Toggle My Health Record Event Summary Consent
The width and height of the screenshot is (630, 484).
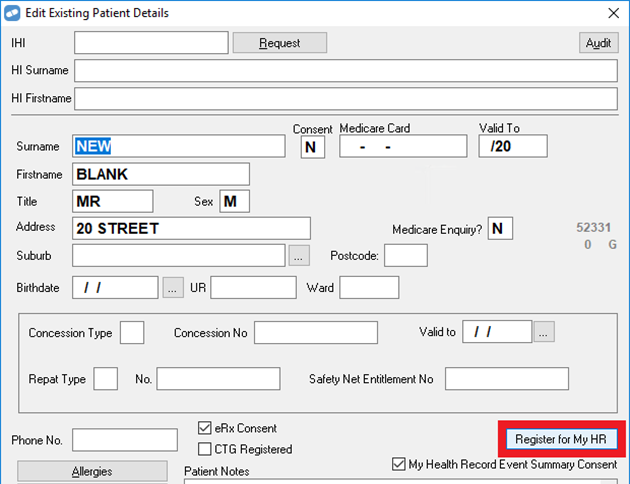pyautogui.click(x=398, y=464)
